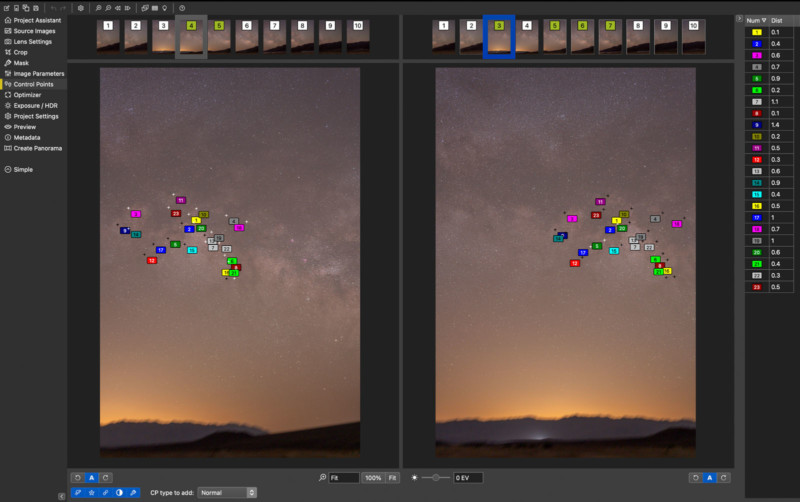The width and height of the screenshot is (800, 502).
Task: Open the Optimizer section in sidebar
Action: [x=27, y=95]
